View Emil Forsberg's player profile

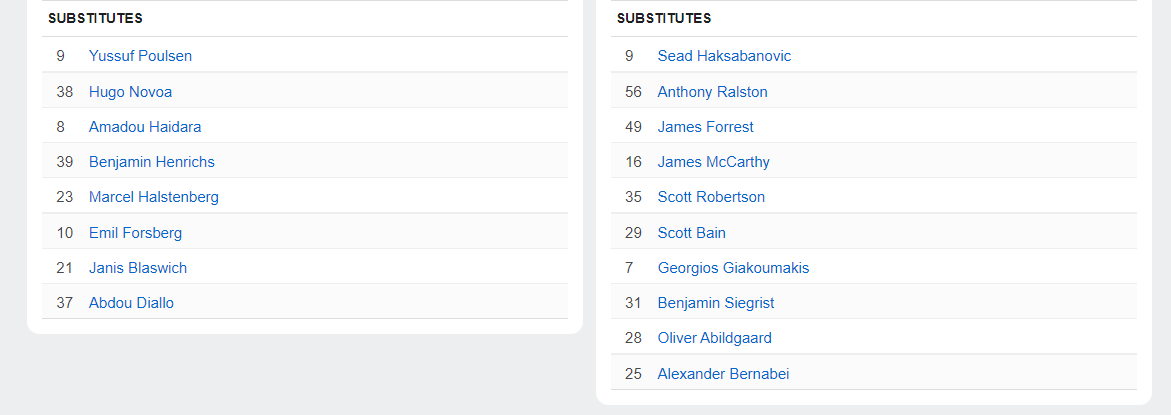point(135,233)
